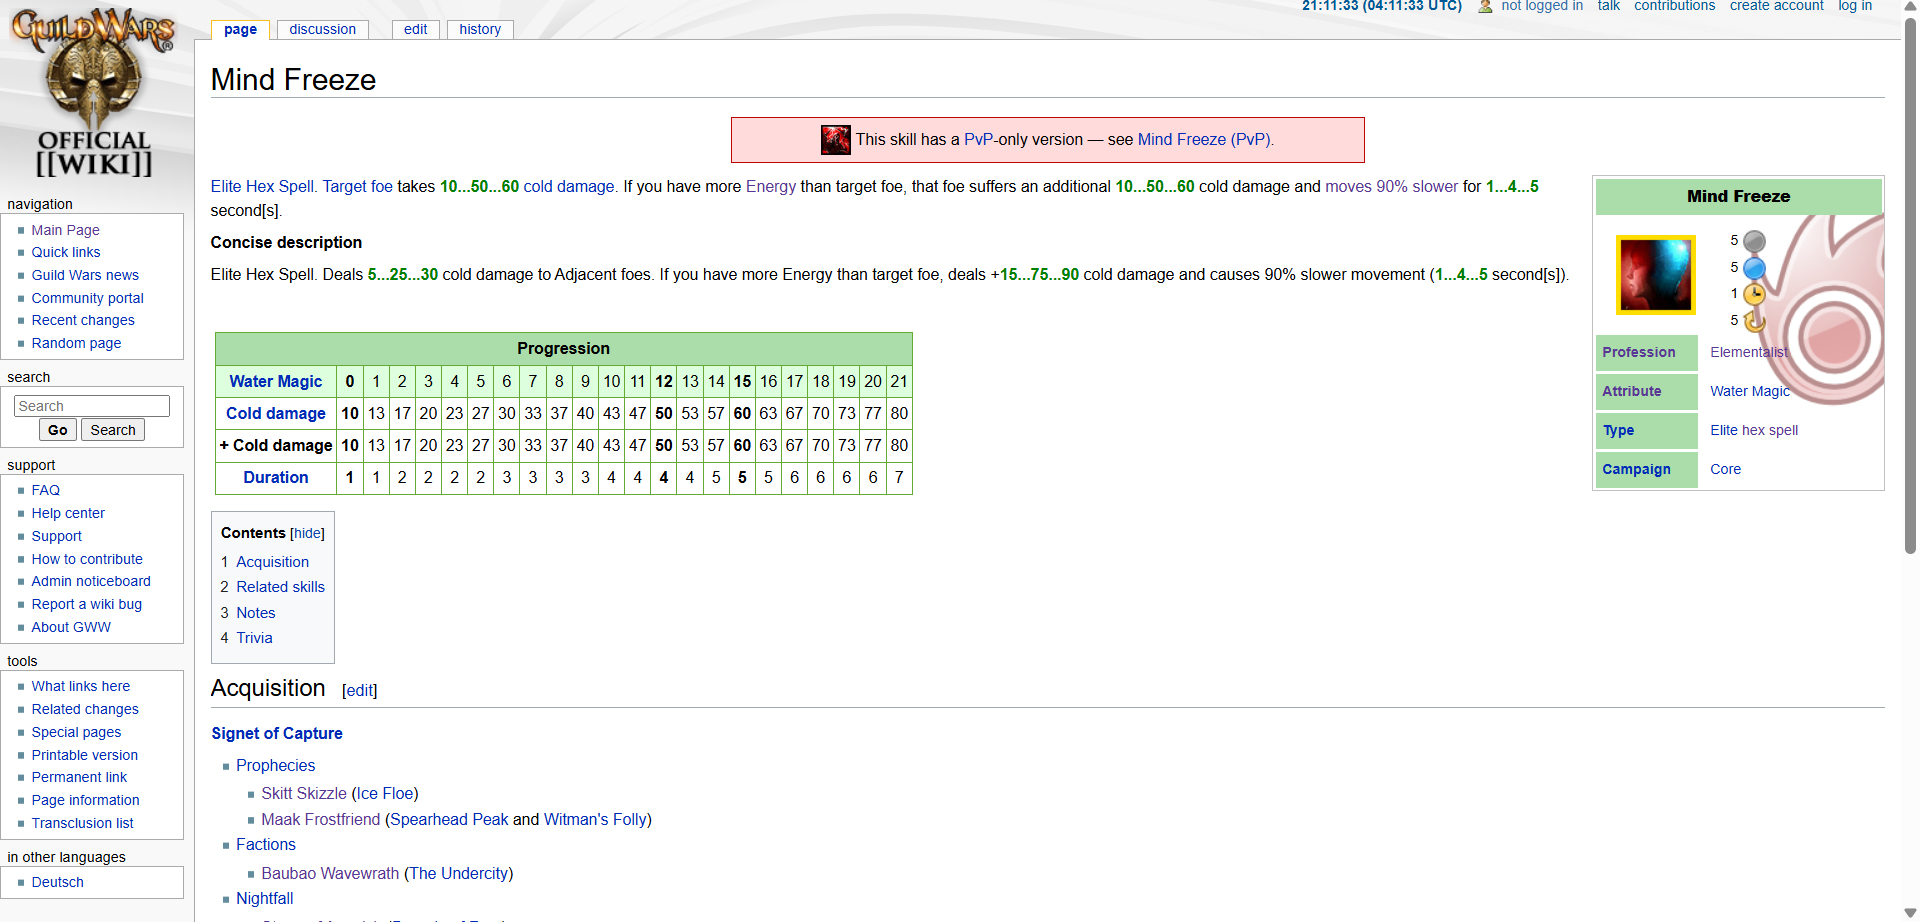The image size is (1920, 923).
Task: Open Transclusion list
Action: [x=82, y=823]
